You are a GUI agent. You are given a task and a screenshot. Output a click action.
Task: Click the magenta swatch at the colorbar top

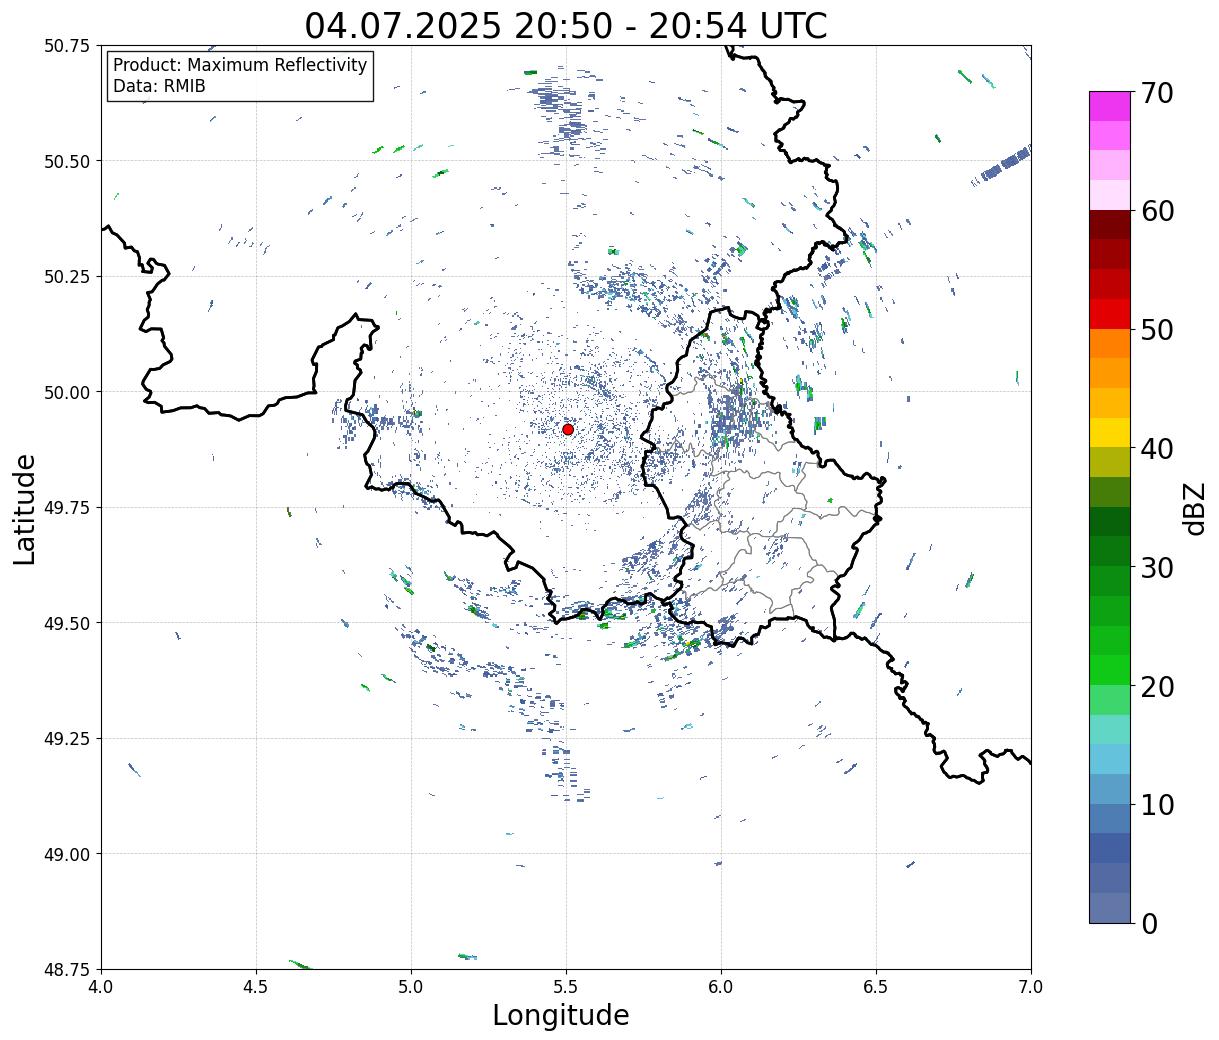[x=1110, y=106]
